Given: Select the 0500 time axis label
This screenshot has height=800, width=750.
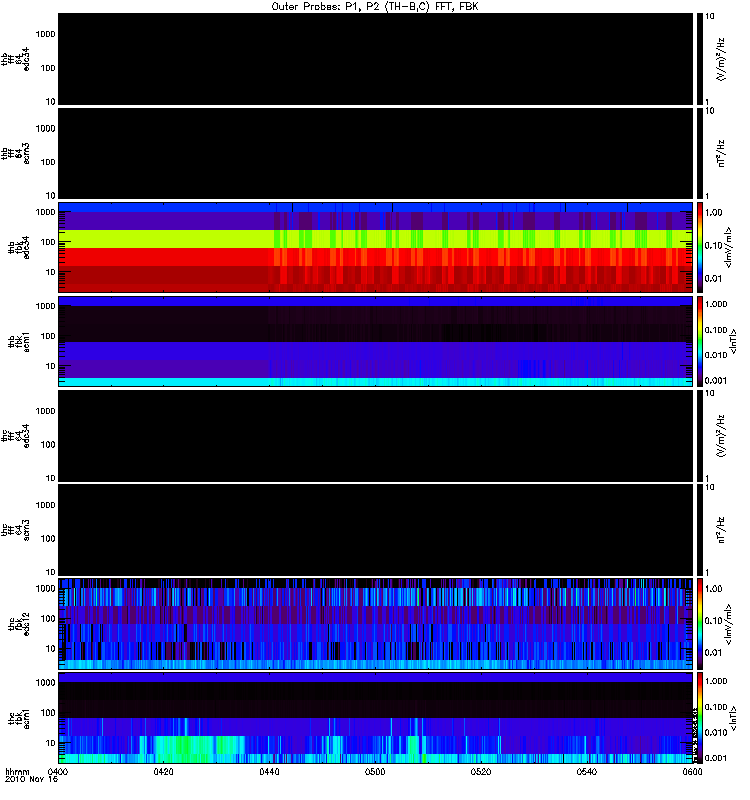Looking at the screenshot, I should (375, 771).
